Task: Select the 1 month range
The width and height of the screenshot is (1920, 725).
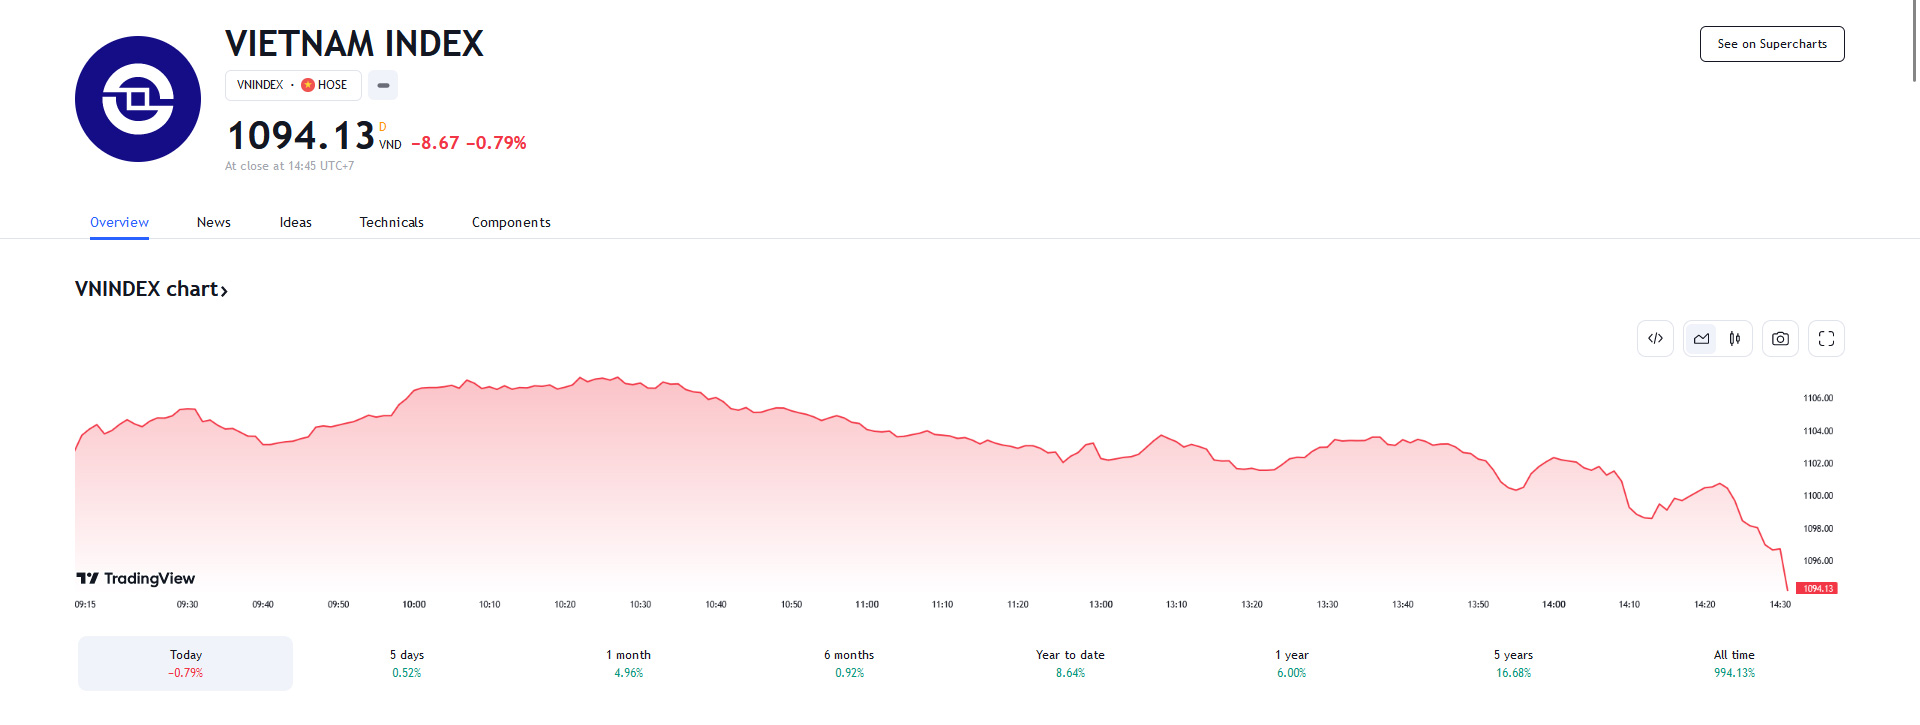Action: (628, 663)
